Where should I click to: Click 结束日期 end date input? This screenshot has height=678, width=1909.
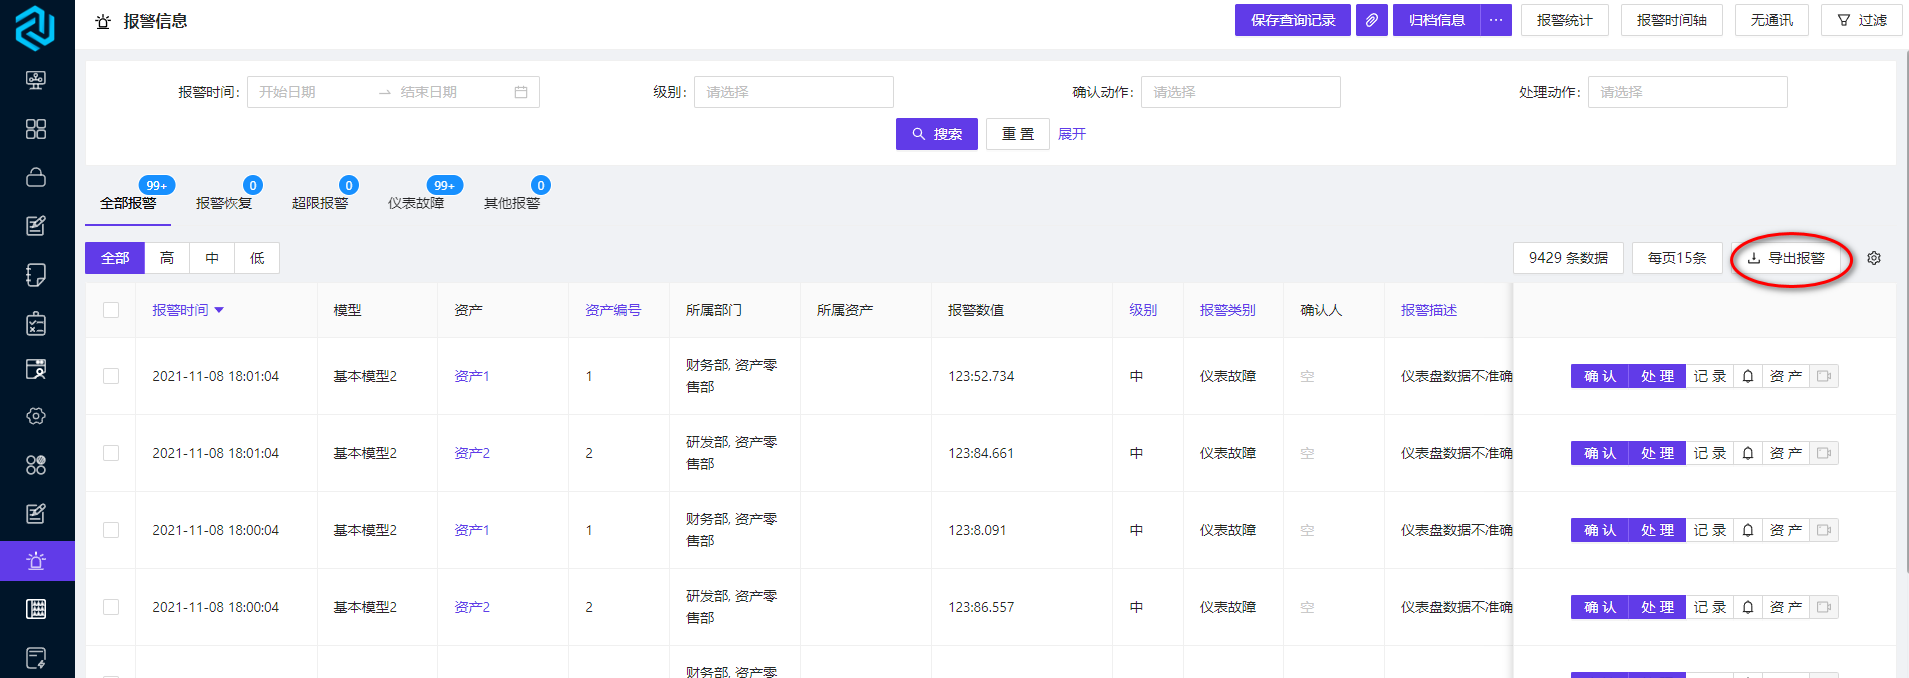pos(450,92)
